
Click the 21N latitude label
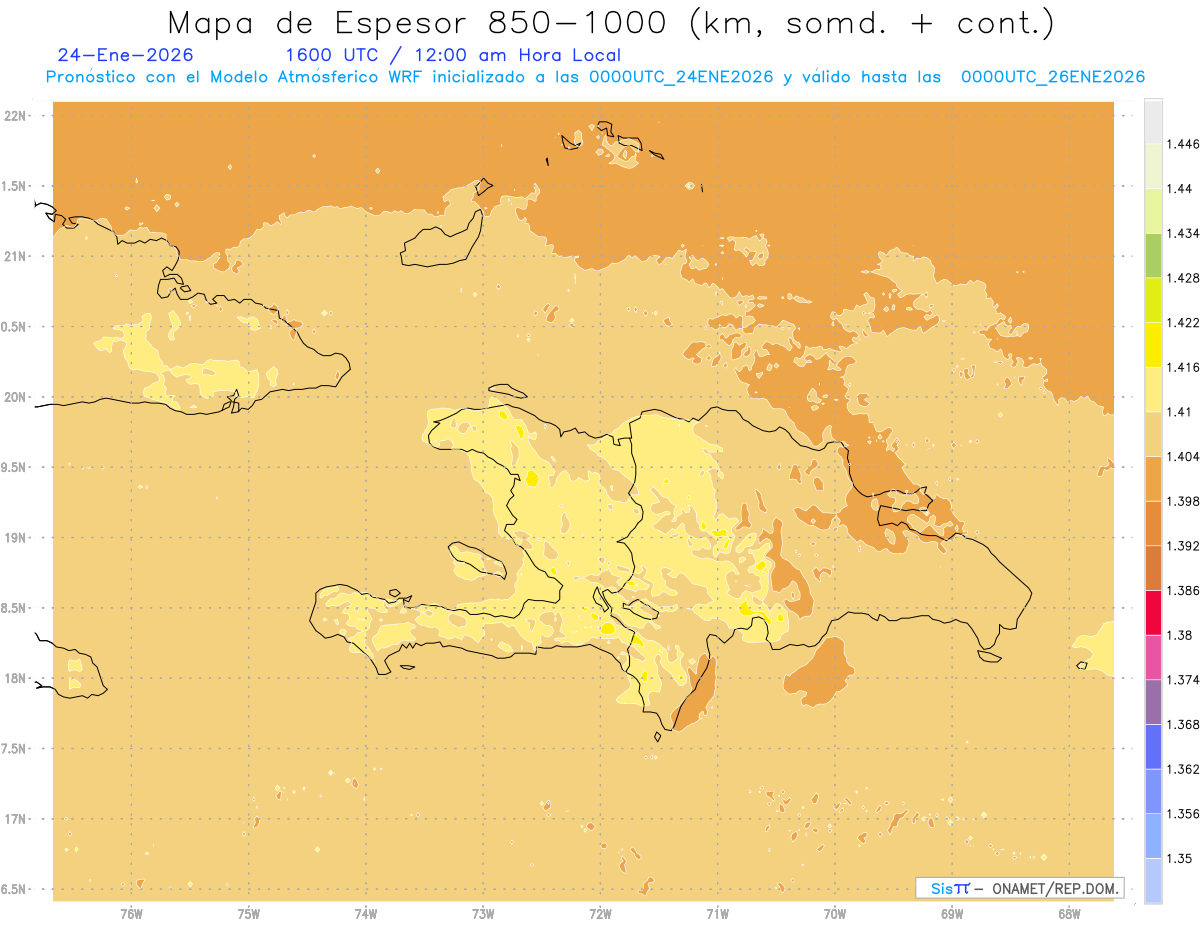15,257
